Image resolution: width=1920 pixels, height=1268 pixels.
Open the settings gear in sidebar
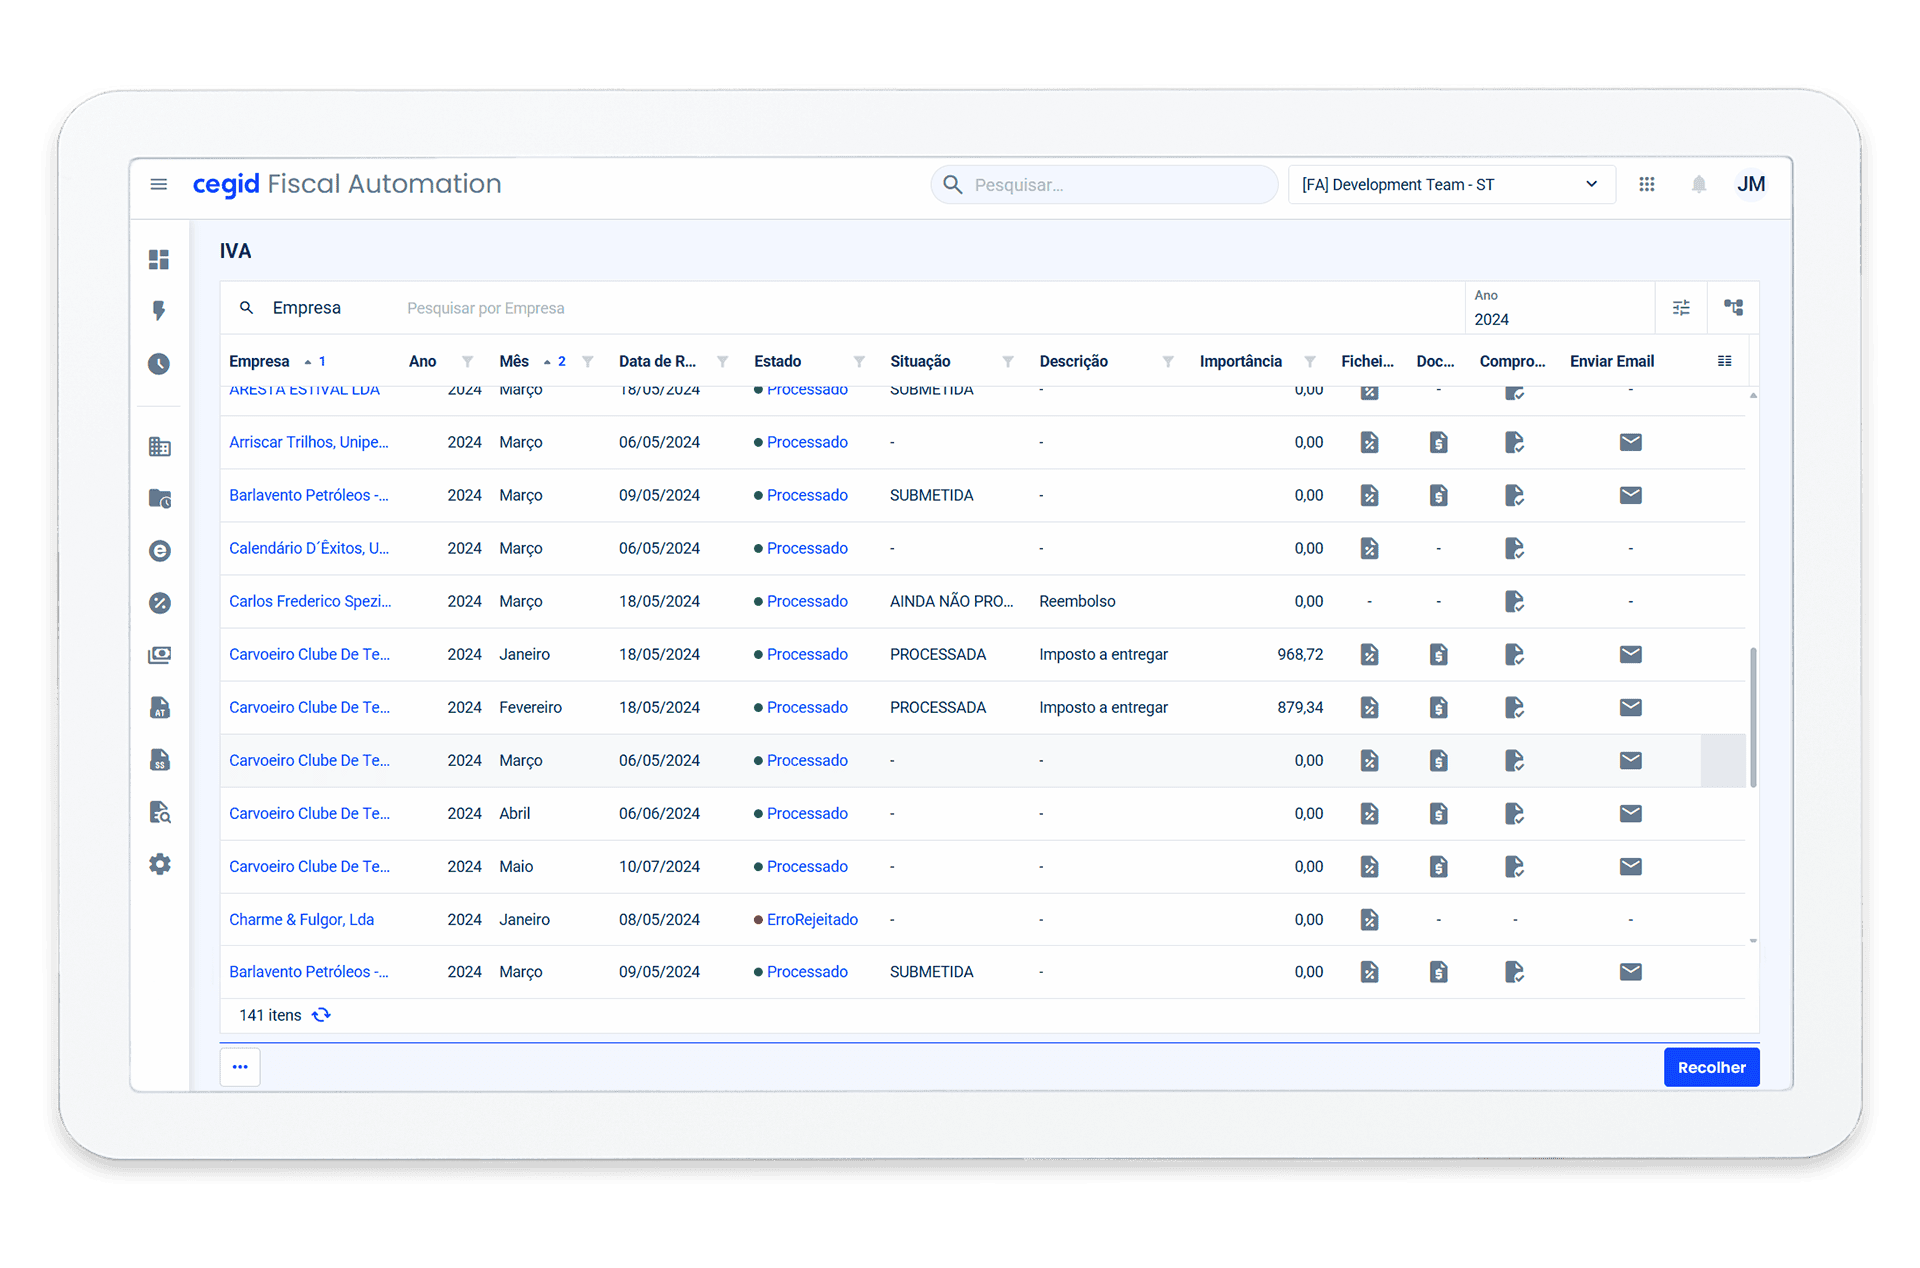tap(160, 864)
